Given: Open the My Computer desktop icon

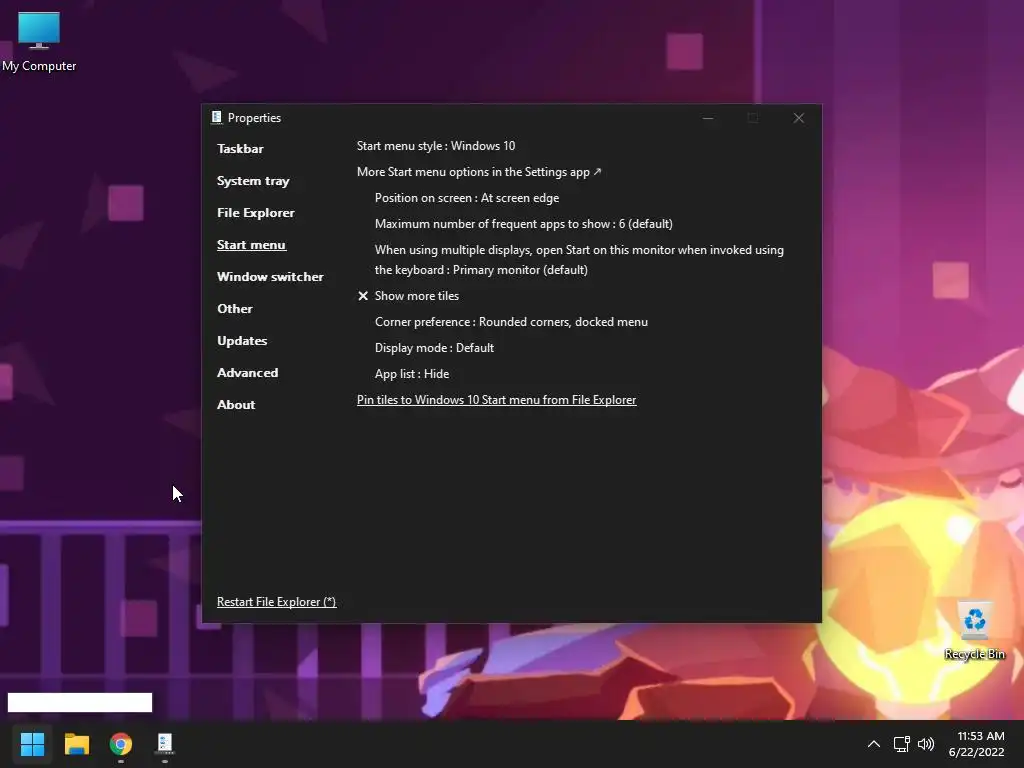Looking at the screenshot, I should point(39,42).
